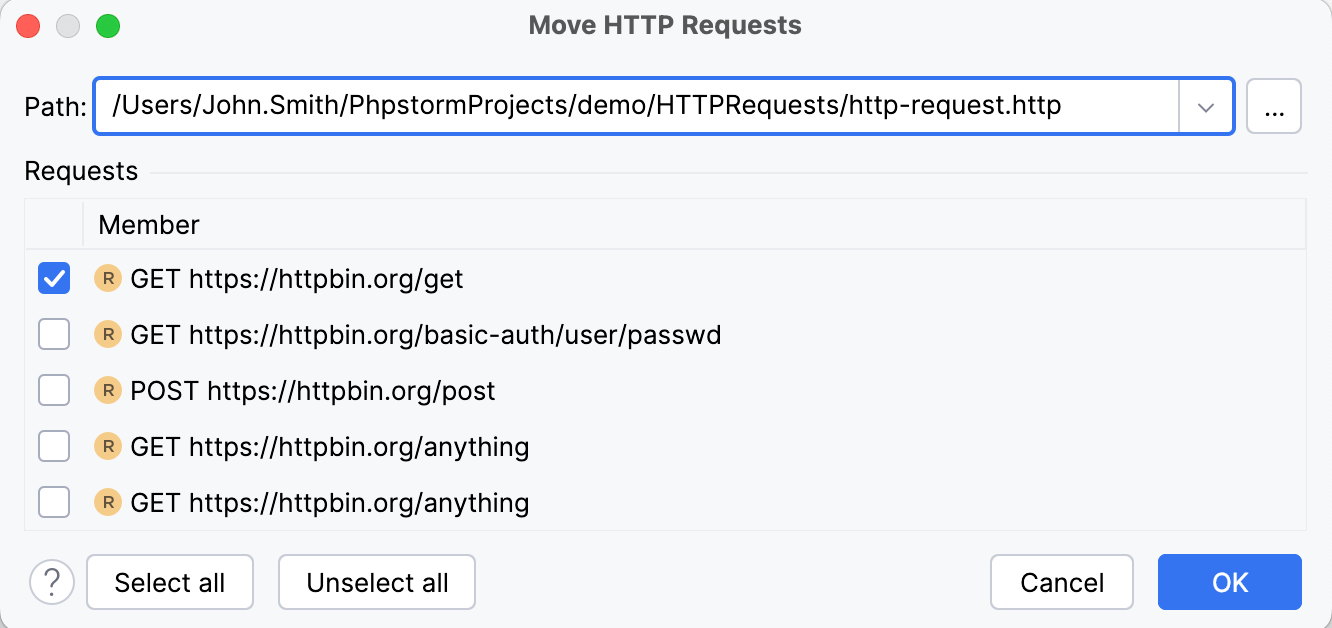Image resolution: width=1332 pixels, height=628 pixels.
Task: Click the Requests section label
Action: coord(81,171)
